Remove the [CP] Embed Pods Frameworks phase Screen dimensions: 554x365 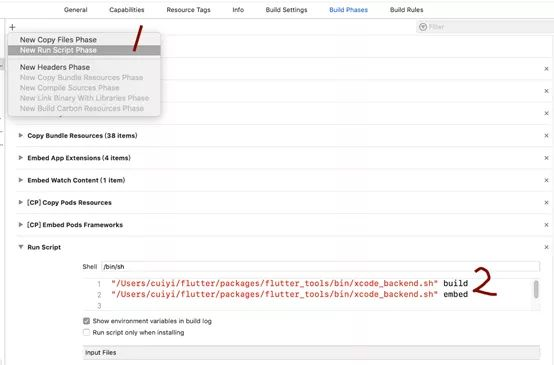546,225
